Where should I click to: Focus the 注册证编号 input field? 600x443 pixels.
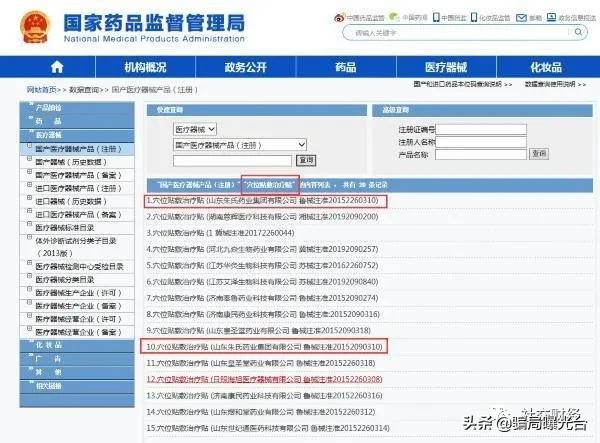click(481, 129)
